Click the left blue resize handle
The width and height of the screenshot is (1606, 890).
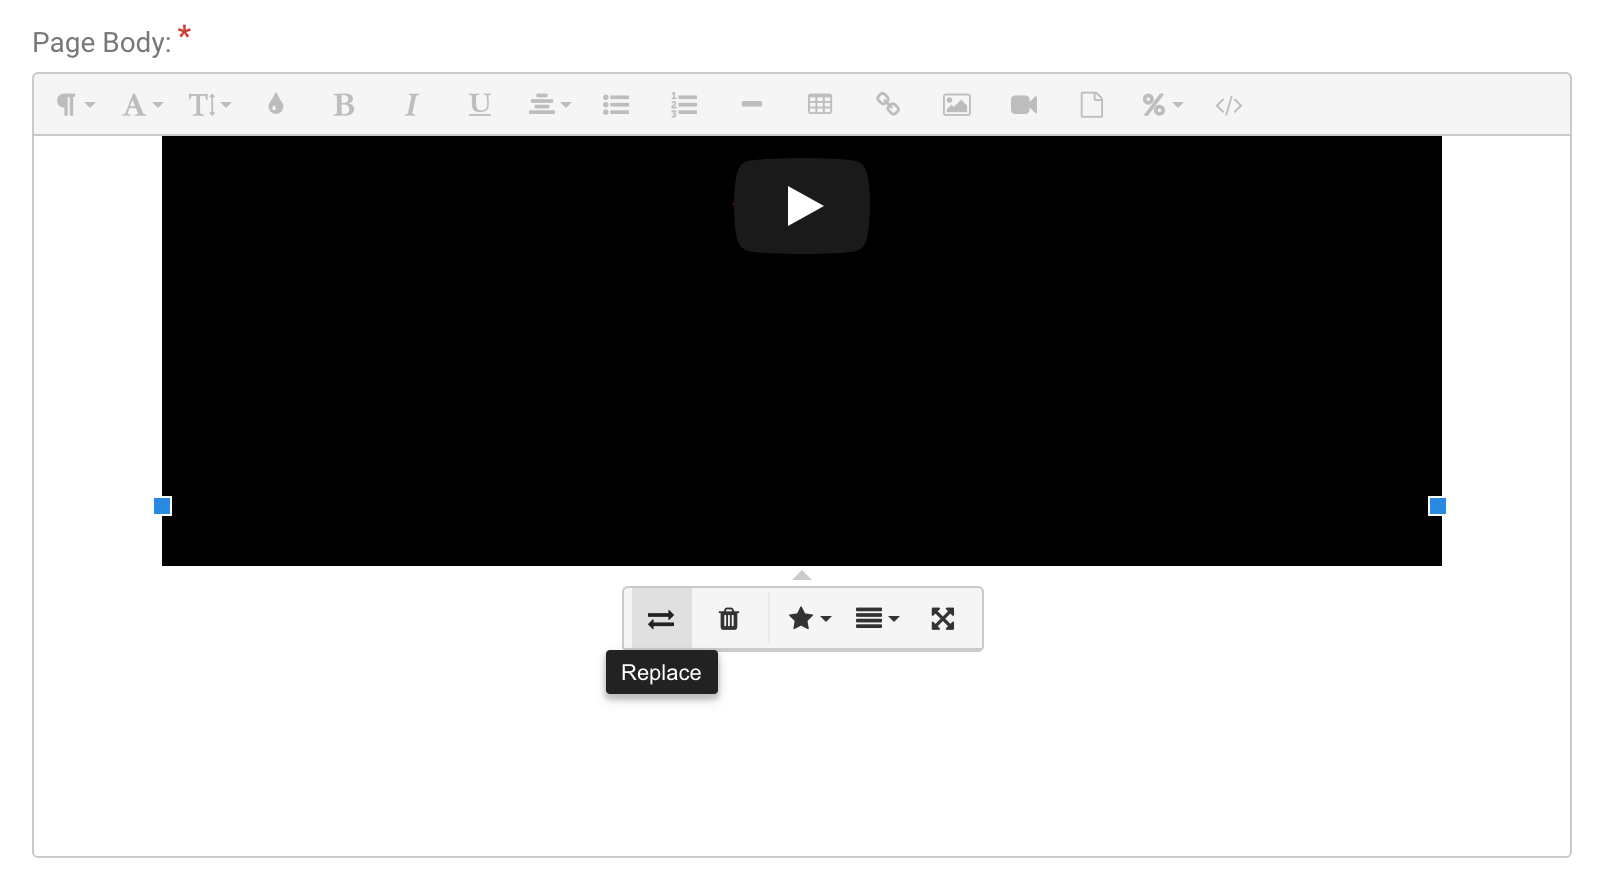coord(163,506)
